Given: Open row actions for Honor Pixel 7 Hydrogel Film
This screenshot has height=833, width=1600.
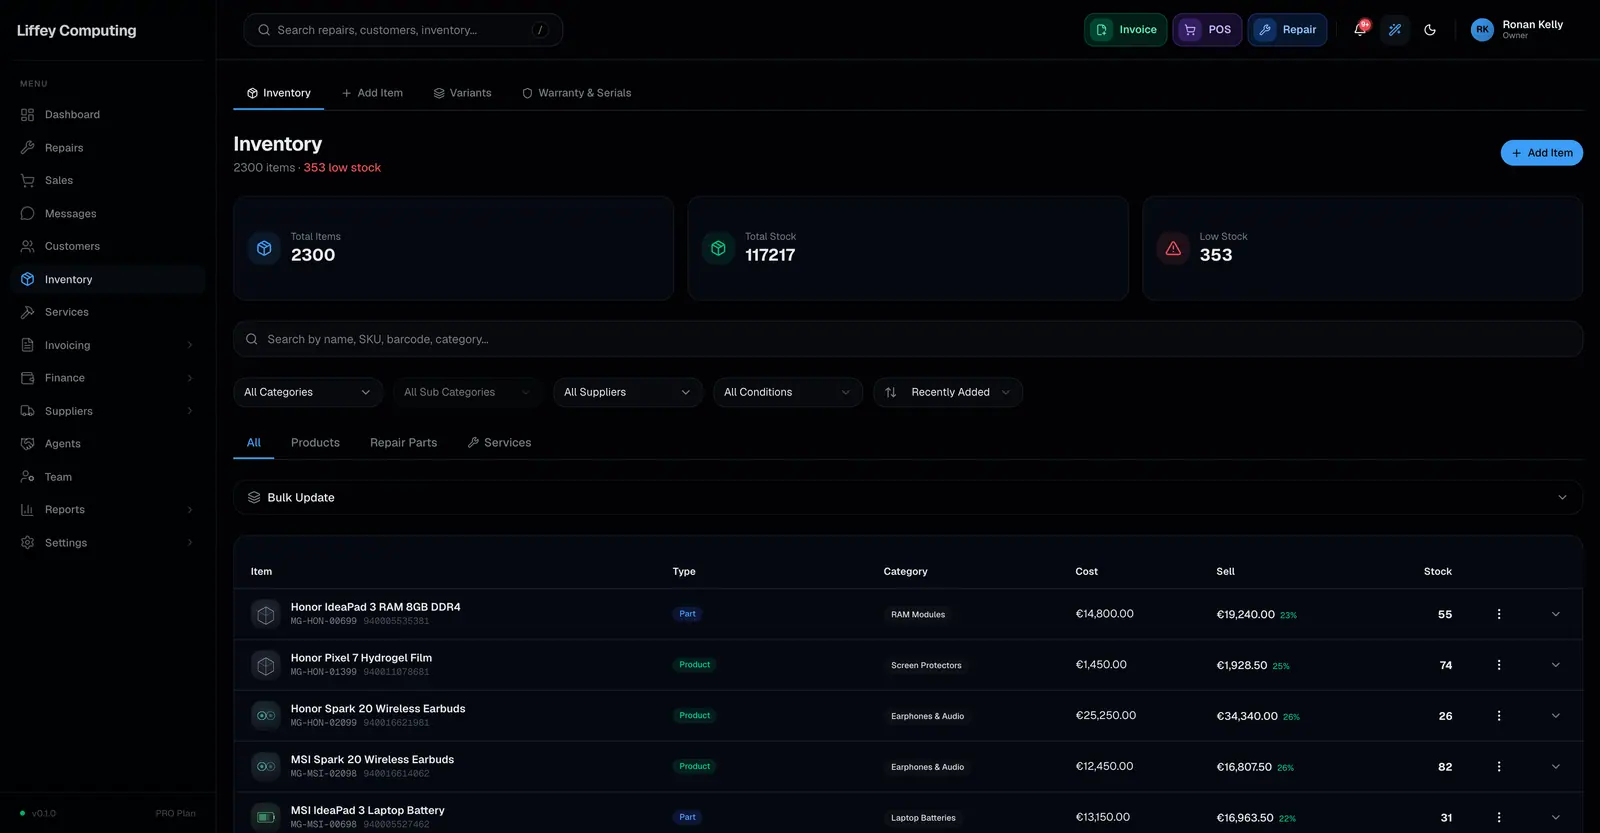Looking at the screenshot, I should 1498,665.
